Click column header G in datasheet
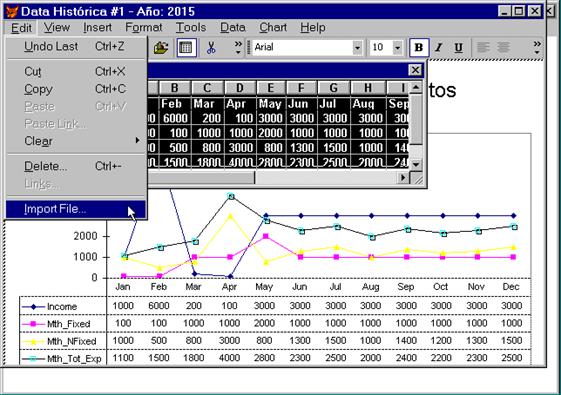 point(333,88)
